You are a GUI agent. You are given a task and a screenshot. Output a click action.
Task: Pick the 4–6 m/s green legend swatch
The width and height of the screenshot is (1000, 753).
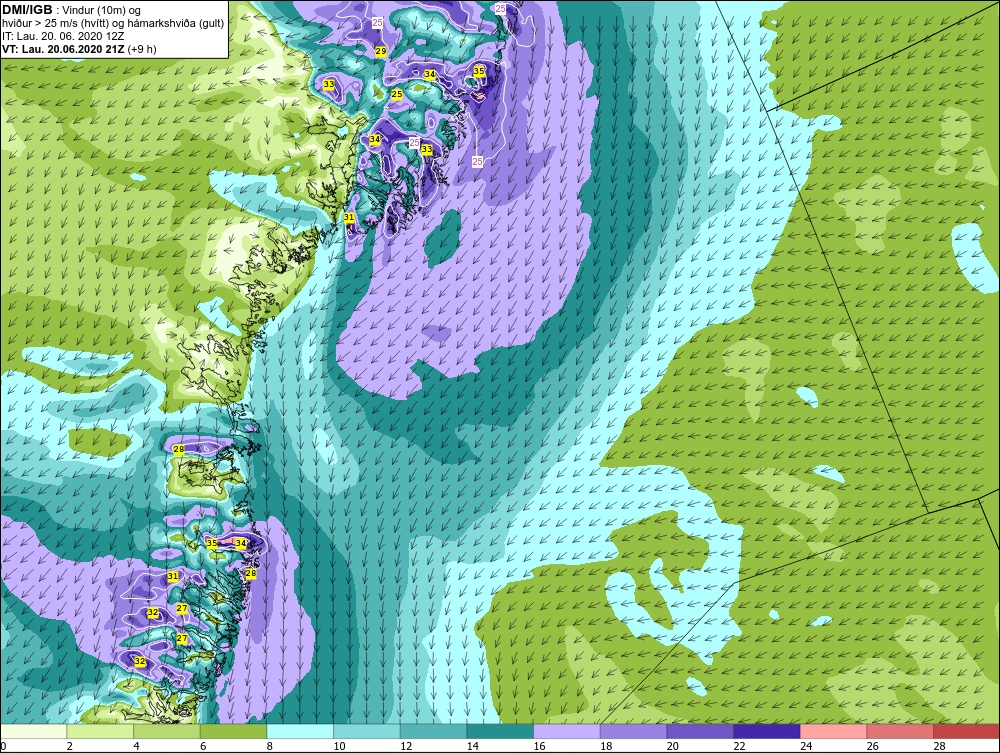pos(166,731)
